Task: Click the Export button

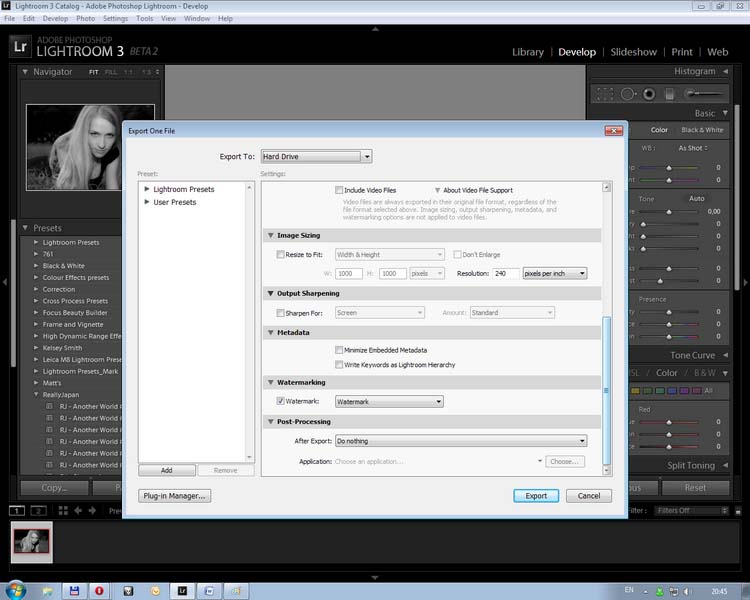Action: [536, 495]
